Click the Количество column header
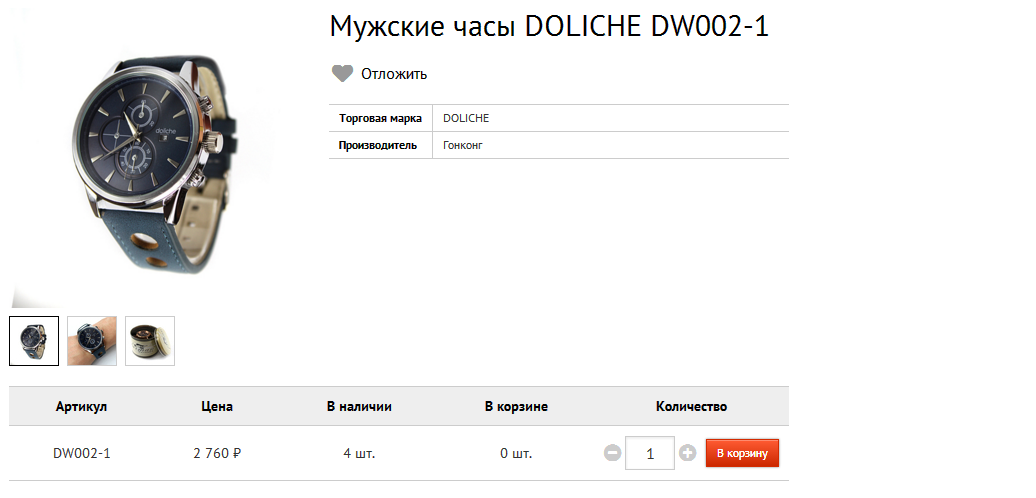1036x498 pixels. click(x=691, y=406)
